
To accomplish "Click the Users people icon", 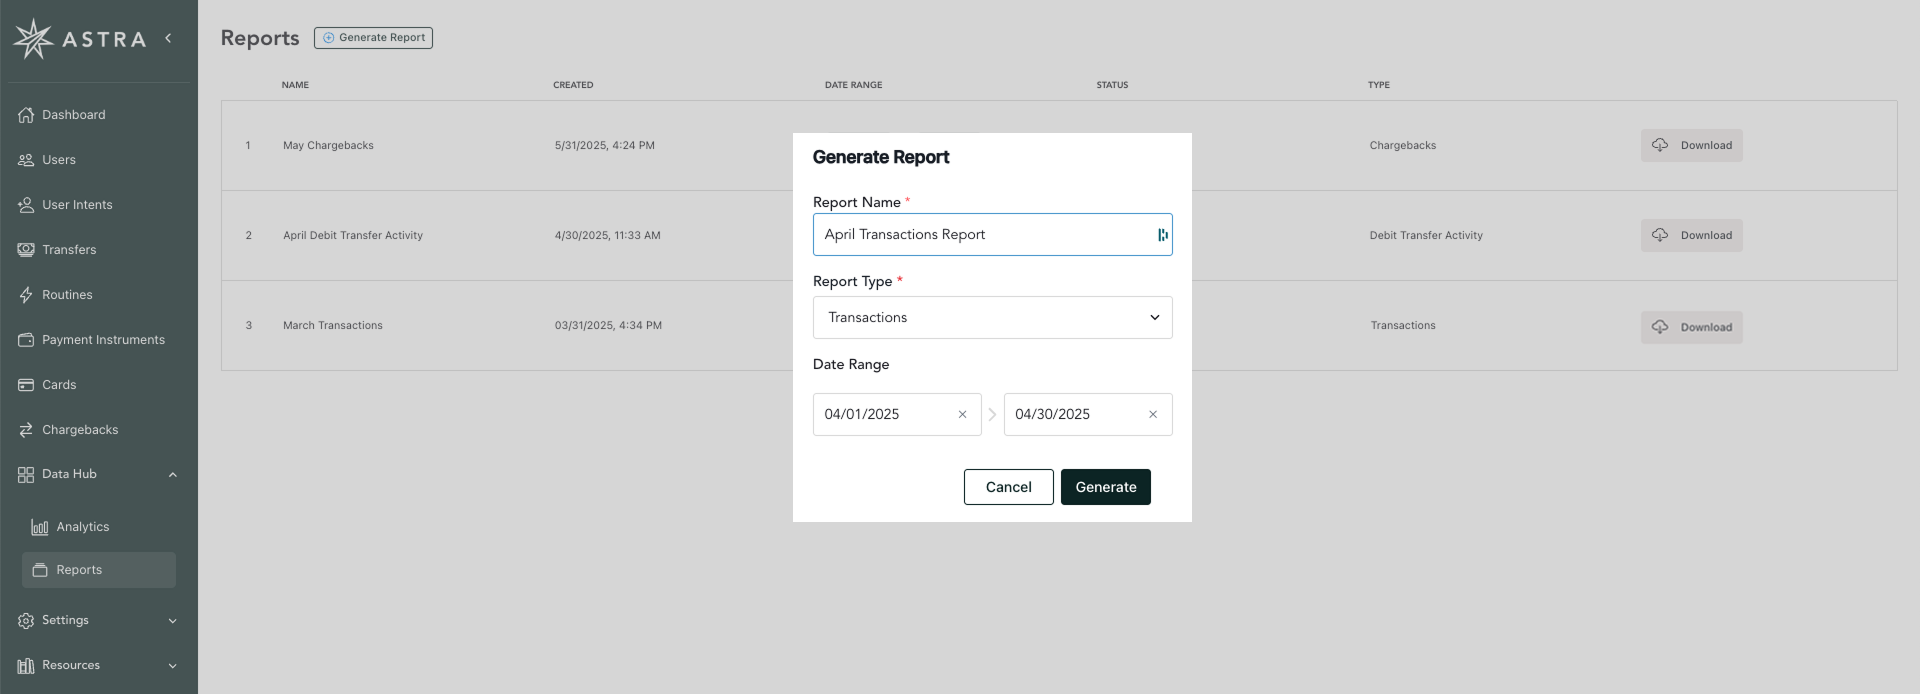I will tap(26, 160).
